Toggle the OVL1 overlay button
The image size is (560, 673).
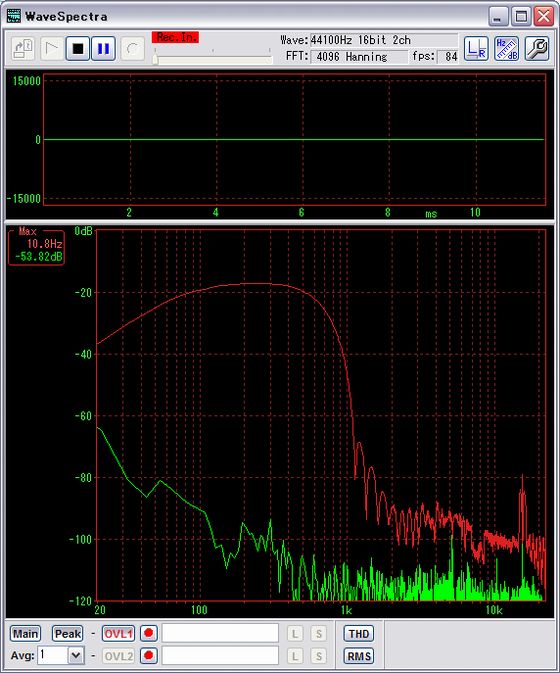(x=118, y=634)
